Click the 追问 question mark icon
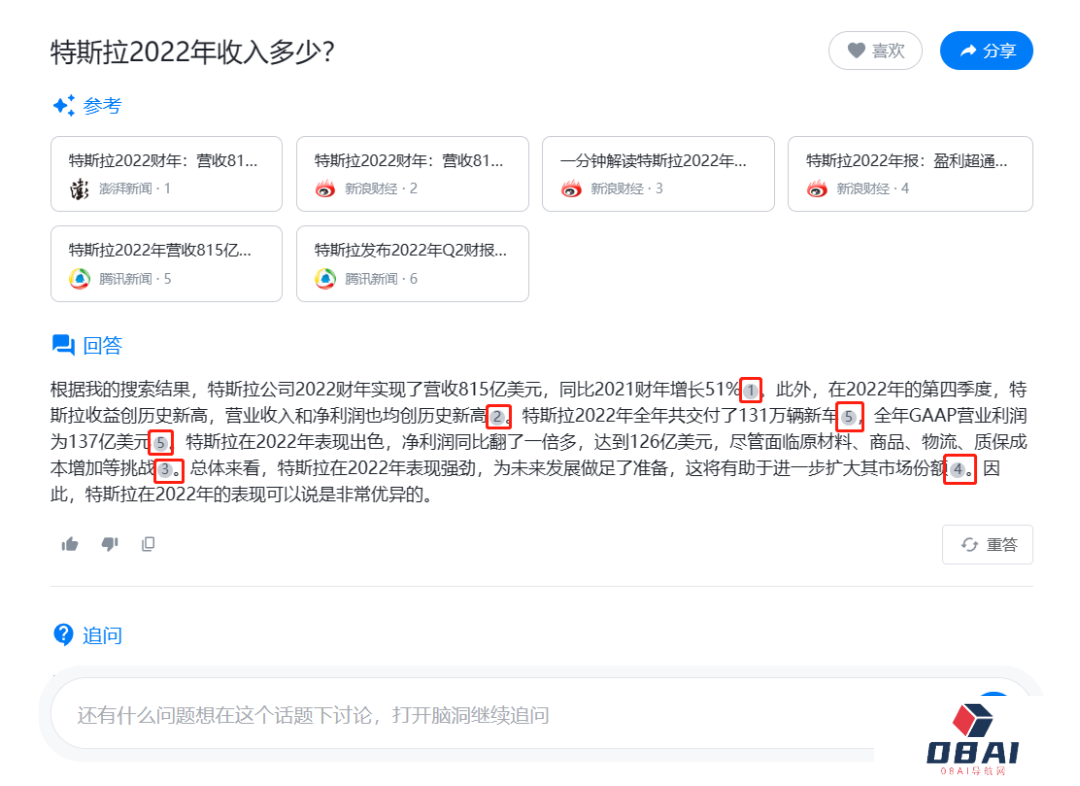The image size is (1080, 786). [x=63, y=634]
